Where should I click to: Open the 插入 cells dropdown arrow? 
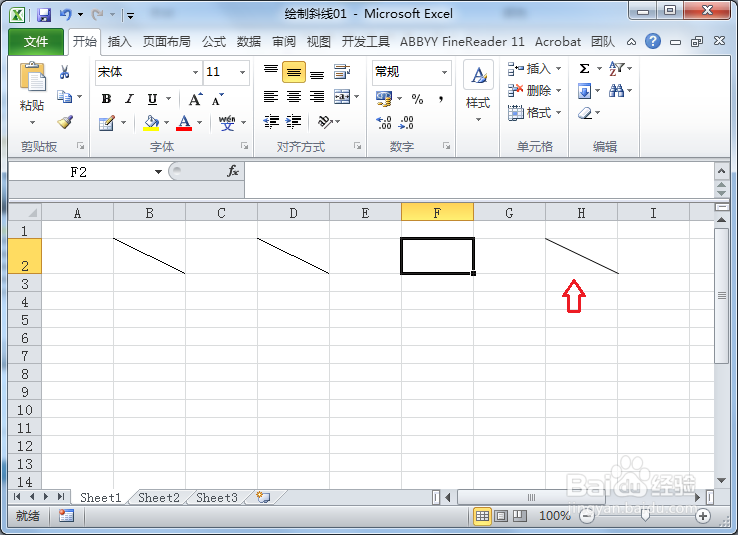click(x=559, y=69)
